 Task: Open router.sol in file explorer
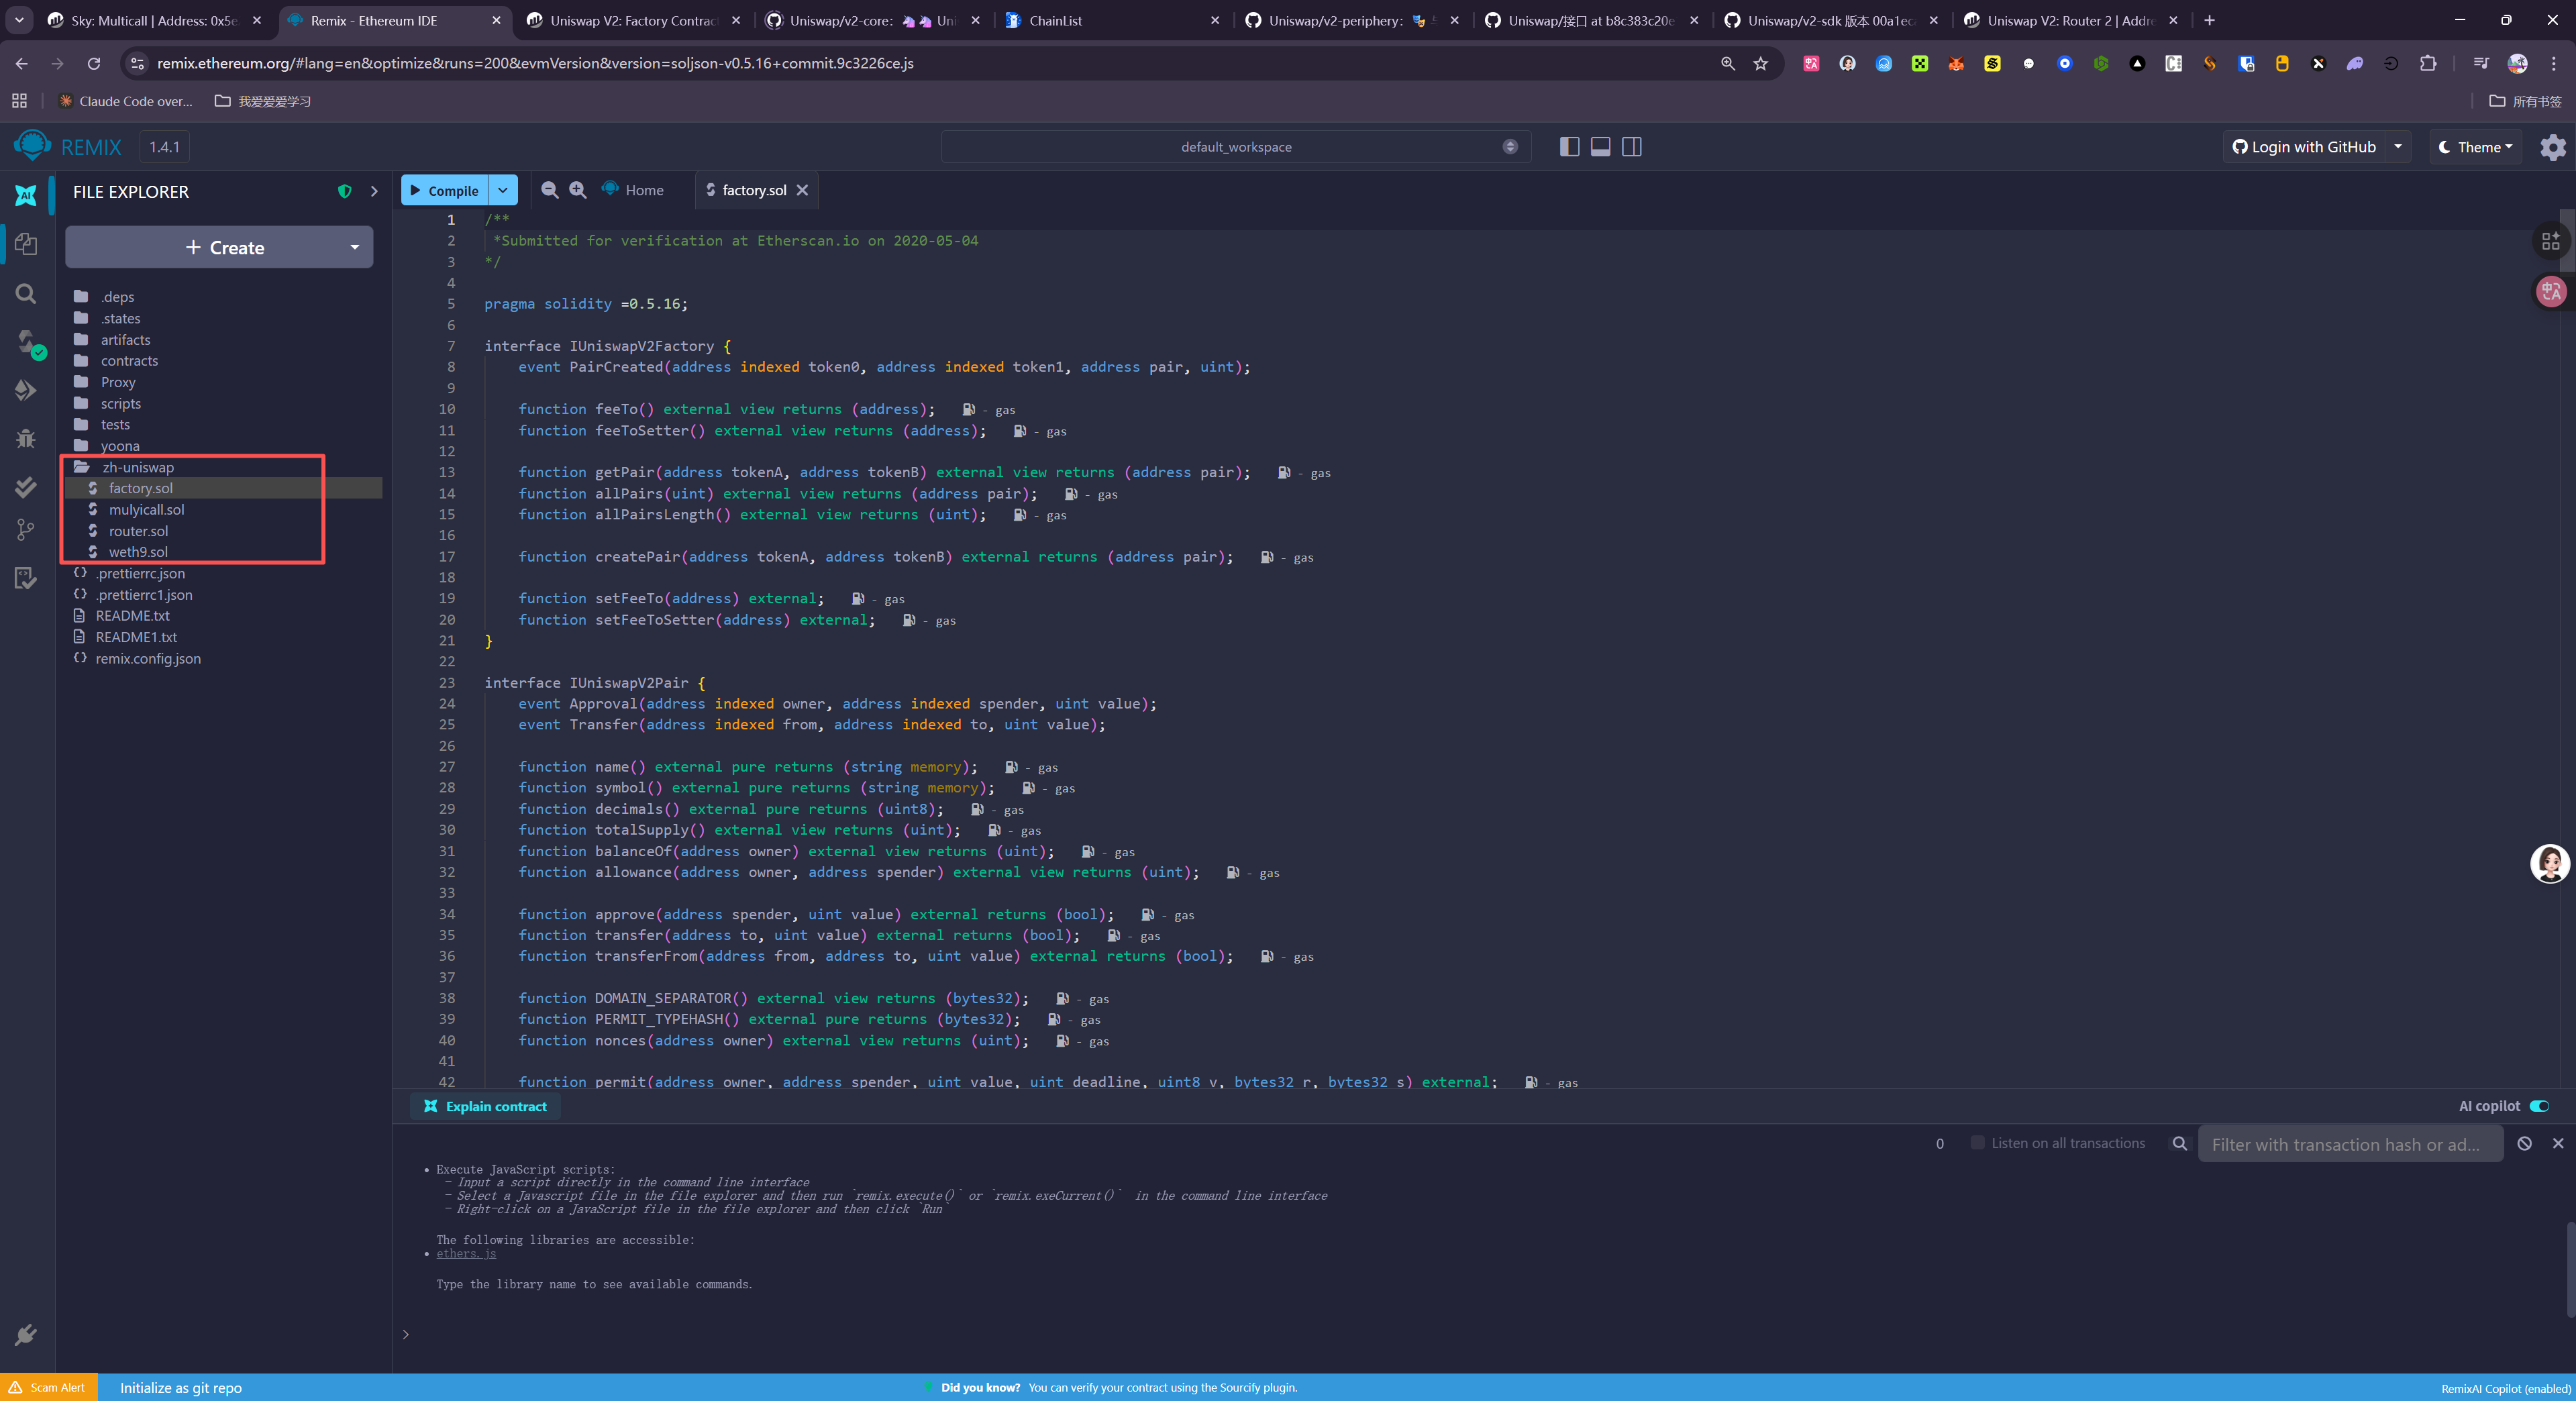tap(138, 531)
